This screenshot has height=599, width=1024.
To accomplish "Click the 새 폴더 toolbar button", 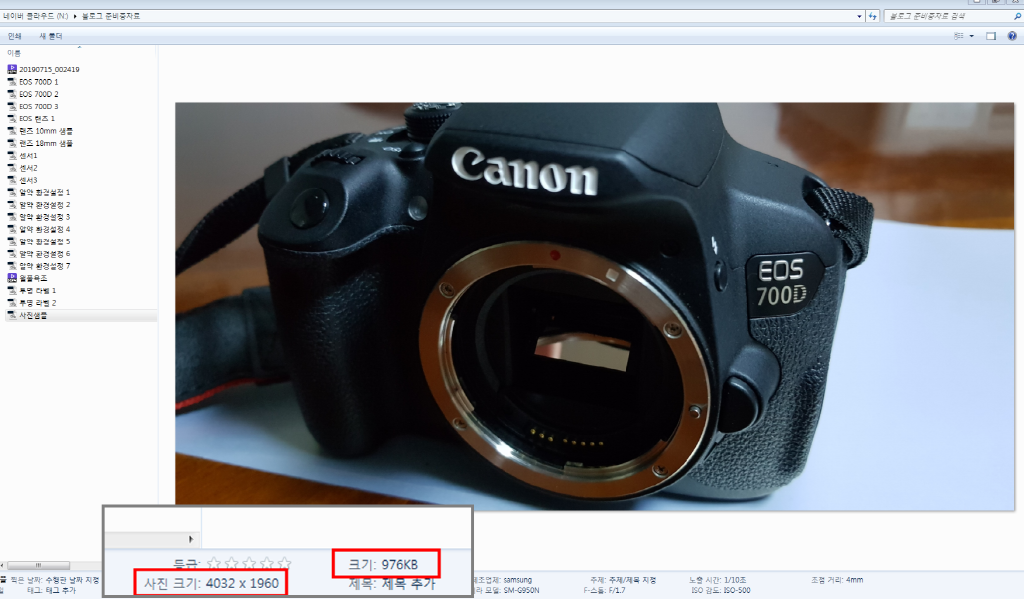I will 50,36.
